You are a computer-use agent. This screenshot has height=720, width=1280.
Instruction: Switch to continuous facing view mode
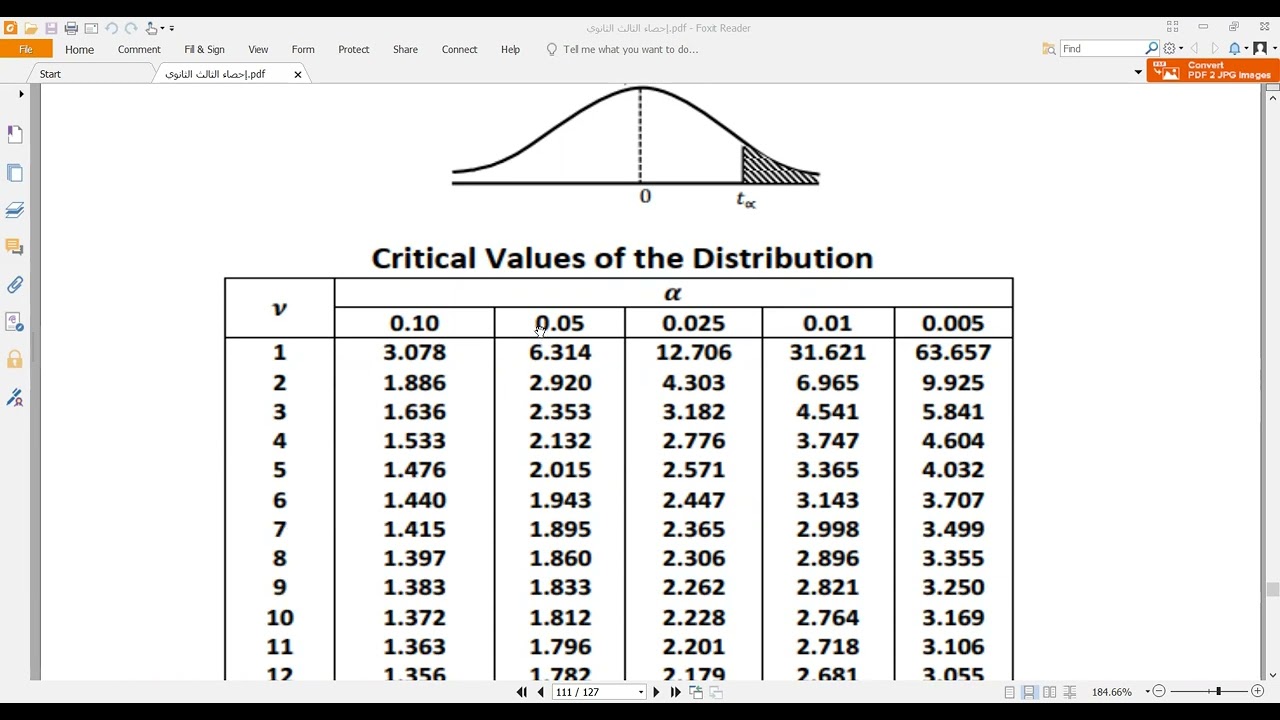[1069, 692]
